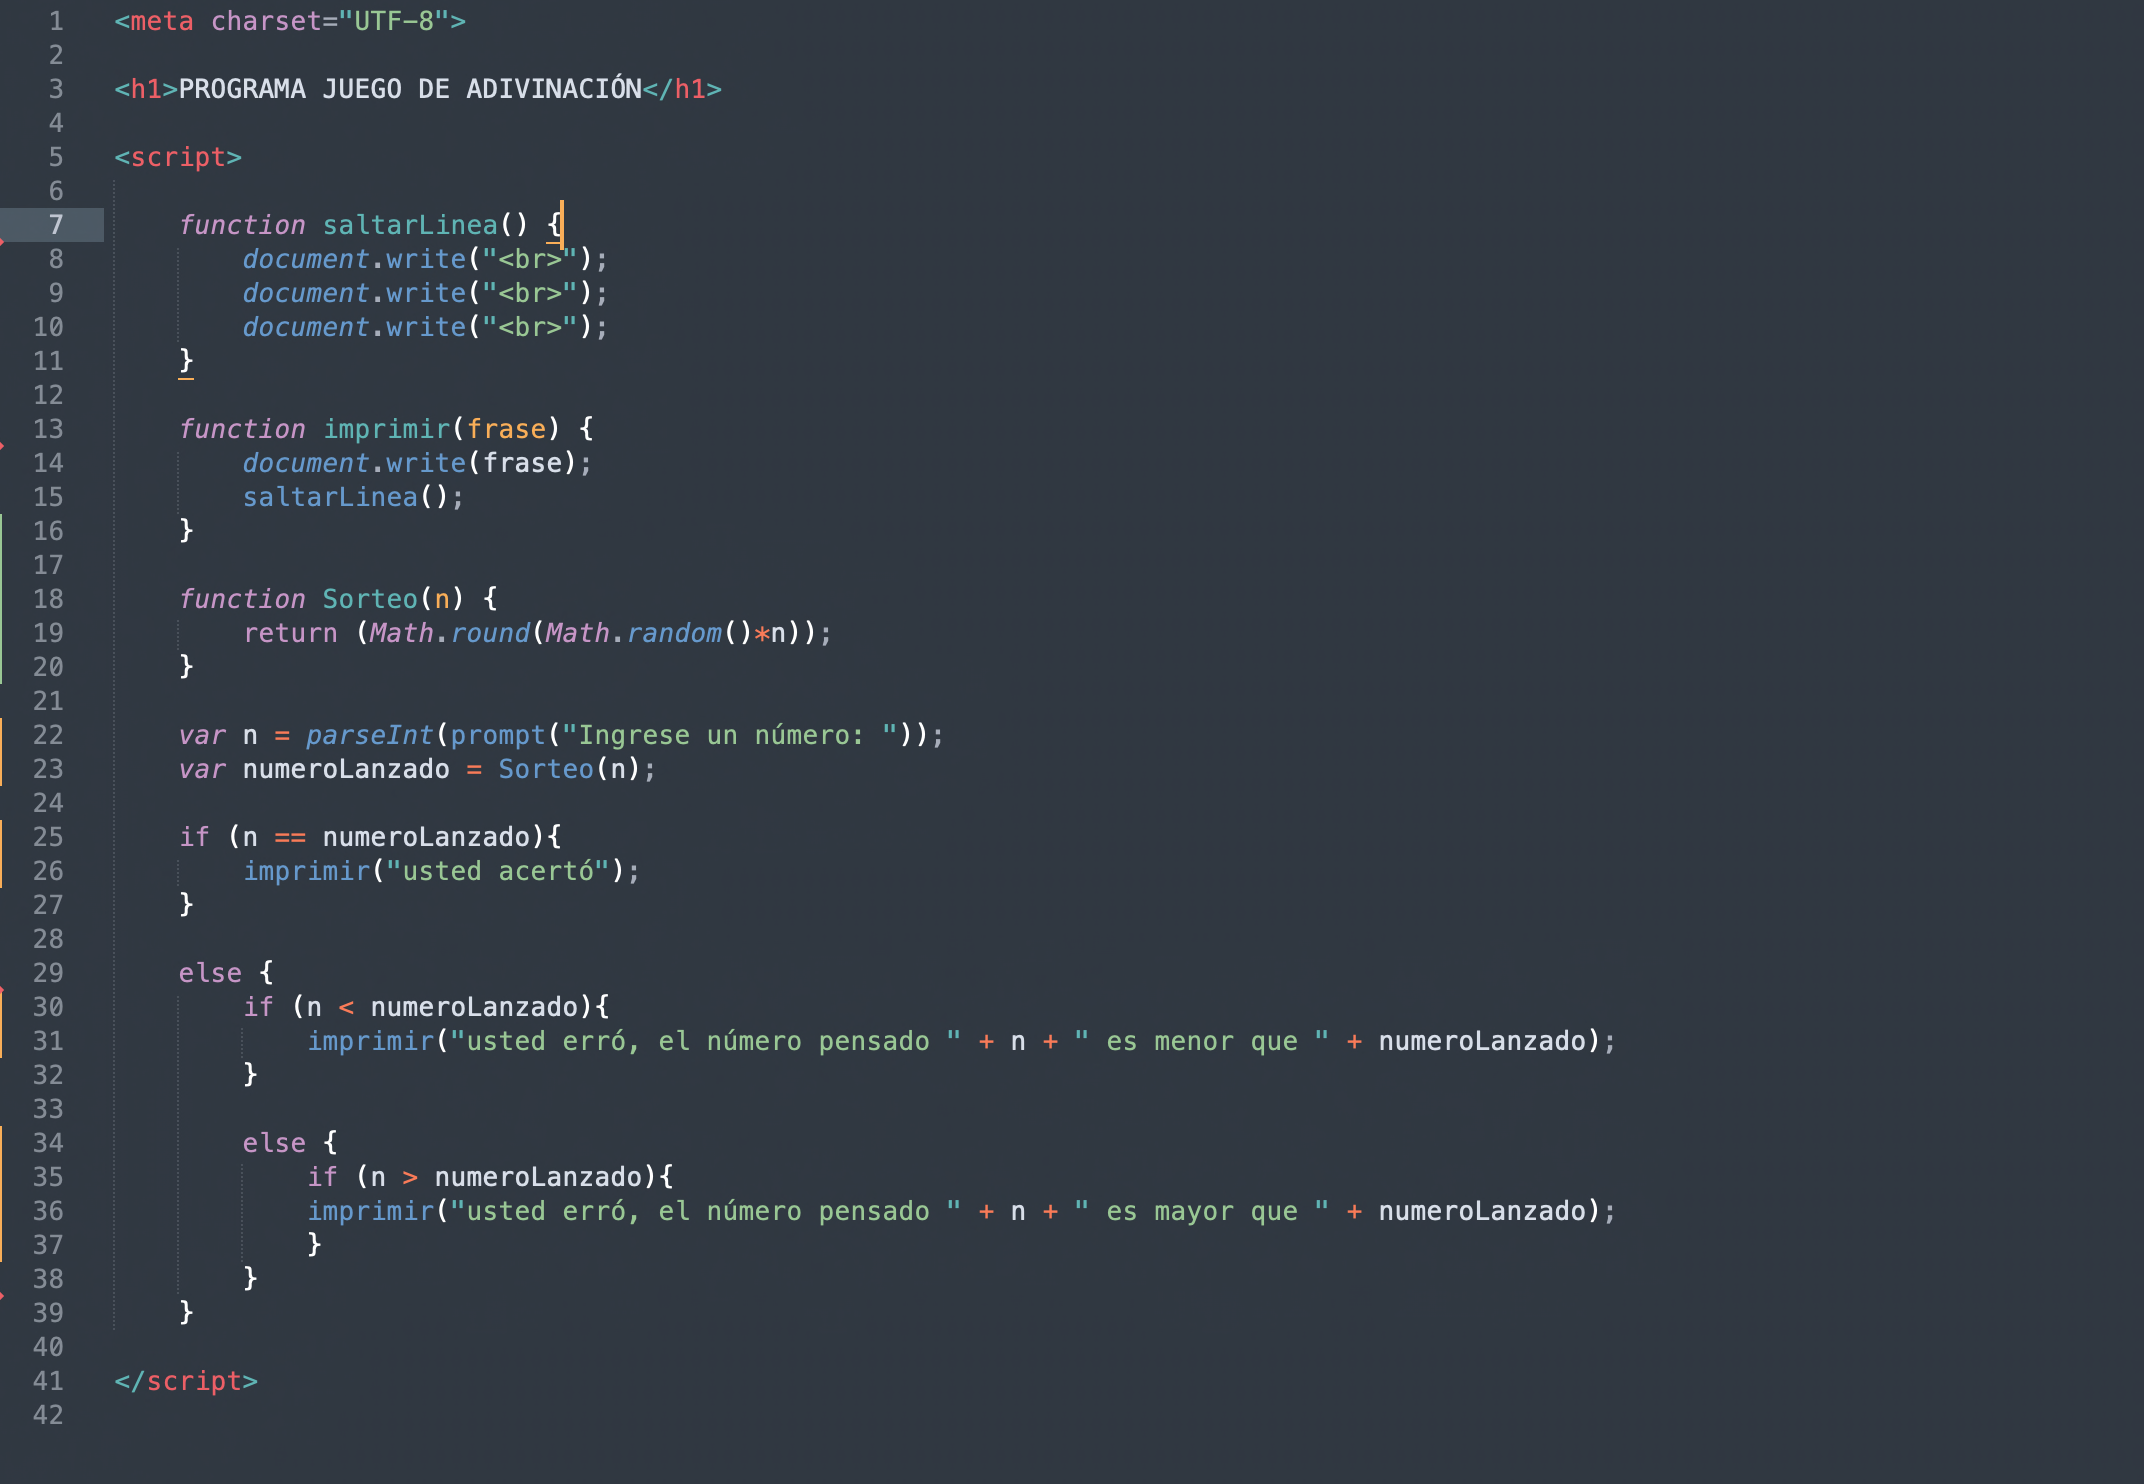Click the numeroLanzado variable on line 23

point(346,769)
